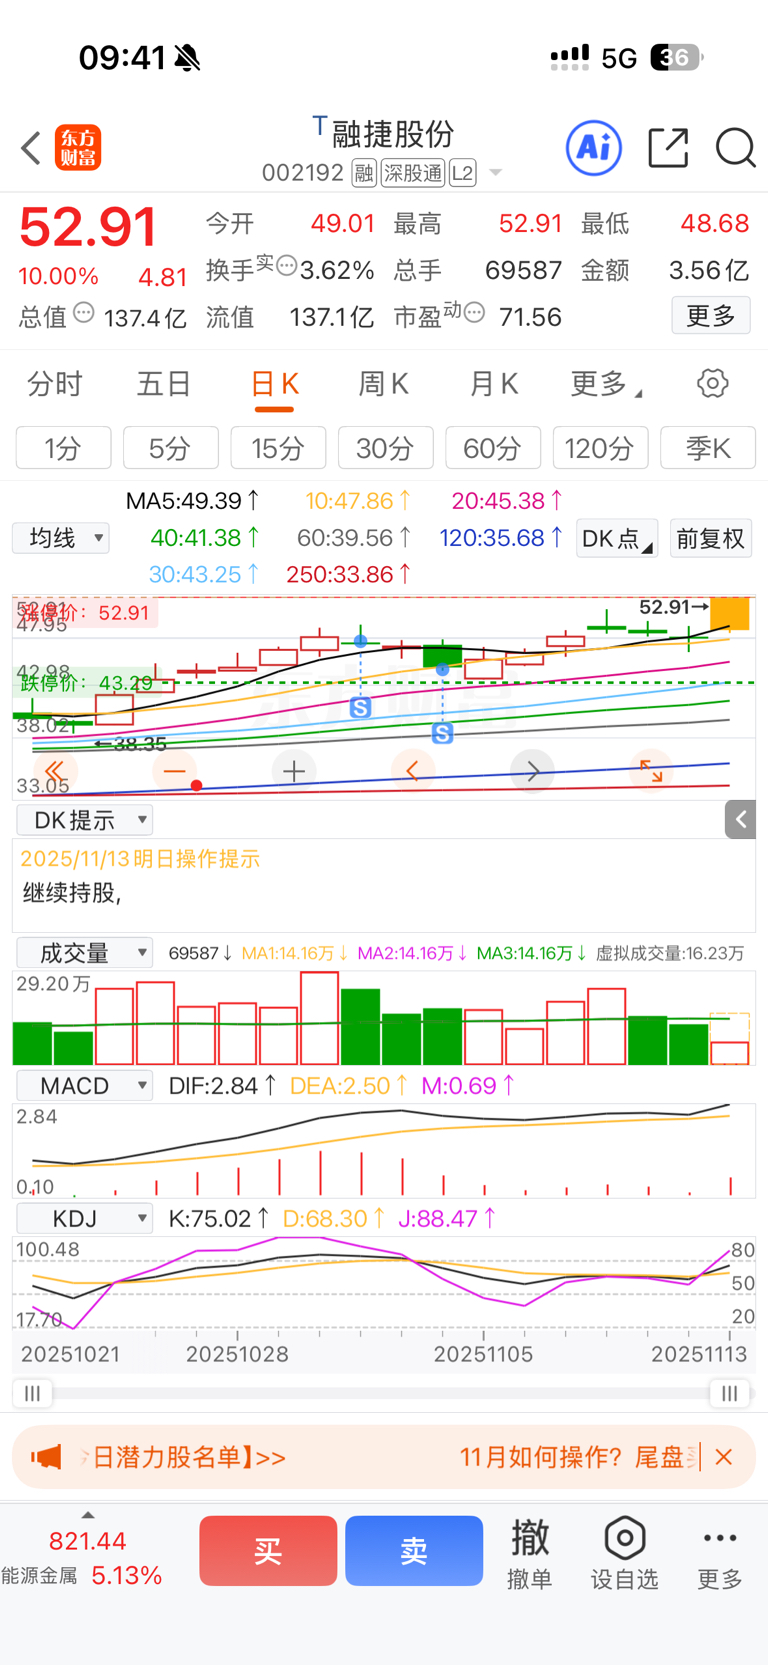The width and height of the screenshot is (769, 1665).
Task: Switch to 周K tab
Action: (x=383, y=384)
